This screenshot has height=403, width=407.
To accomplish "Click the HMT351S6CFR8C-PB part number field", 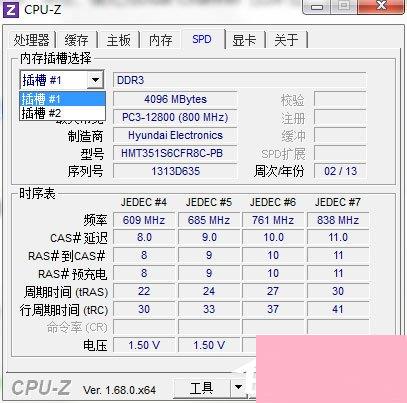I will point(175,153).
